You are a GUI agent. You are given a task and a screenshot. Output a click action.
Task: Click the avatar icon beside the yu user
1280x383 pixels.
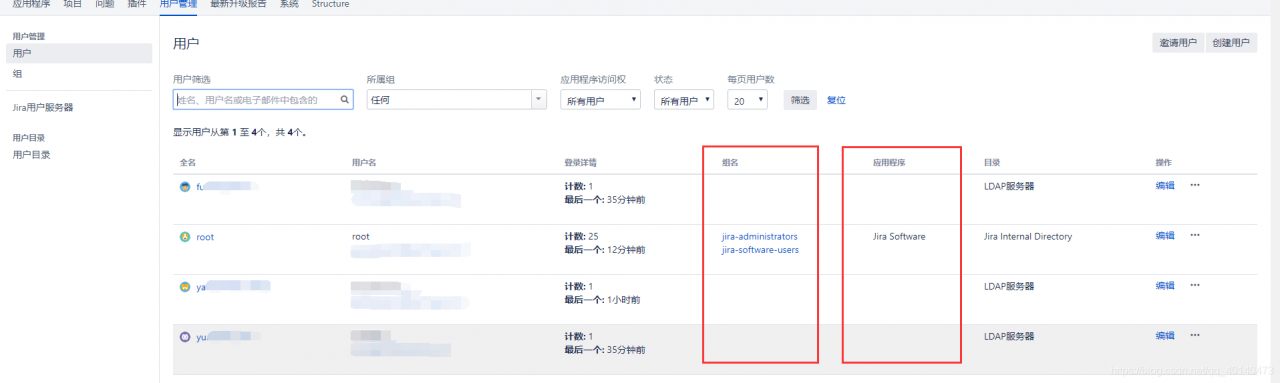coord(184,337)
